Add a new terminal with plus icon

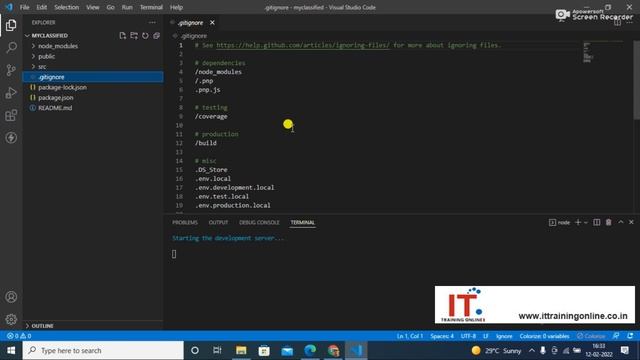[578, 222]
